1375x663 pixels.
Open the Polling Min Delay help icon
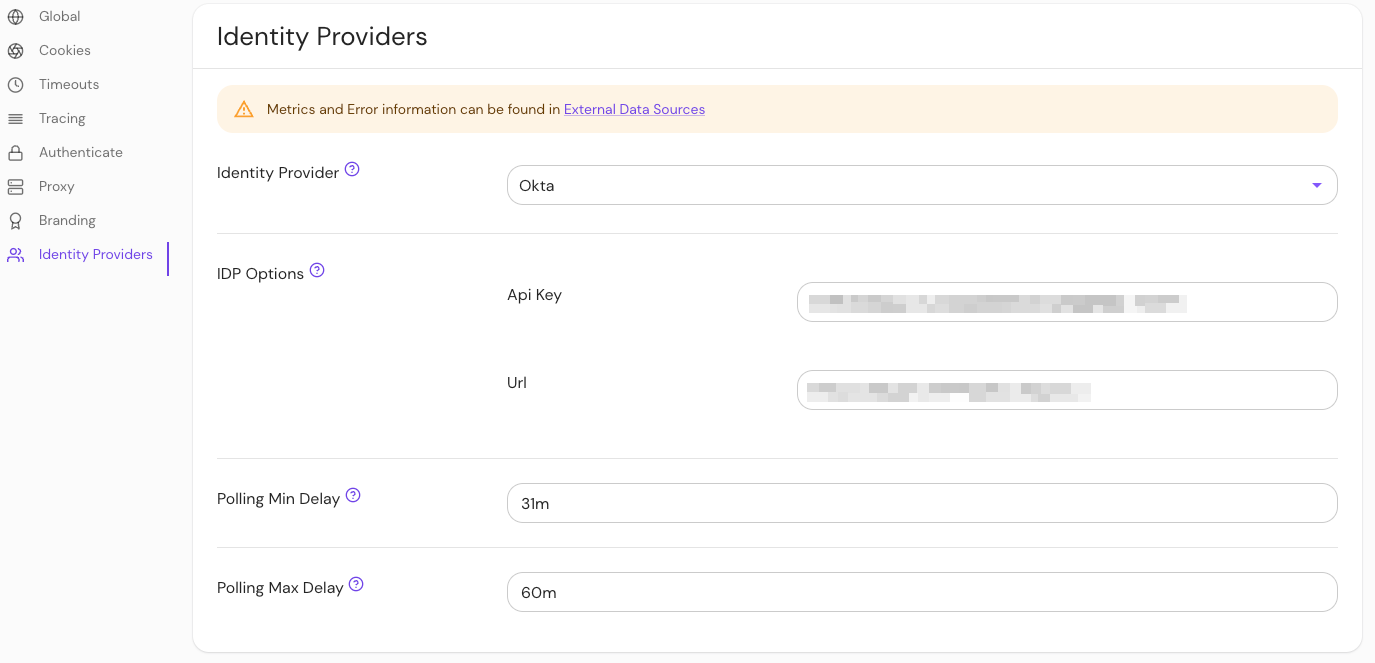(352, 494)
